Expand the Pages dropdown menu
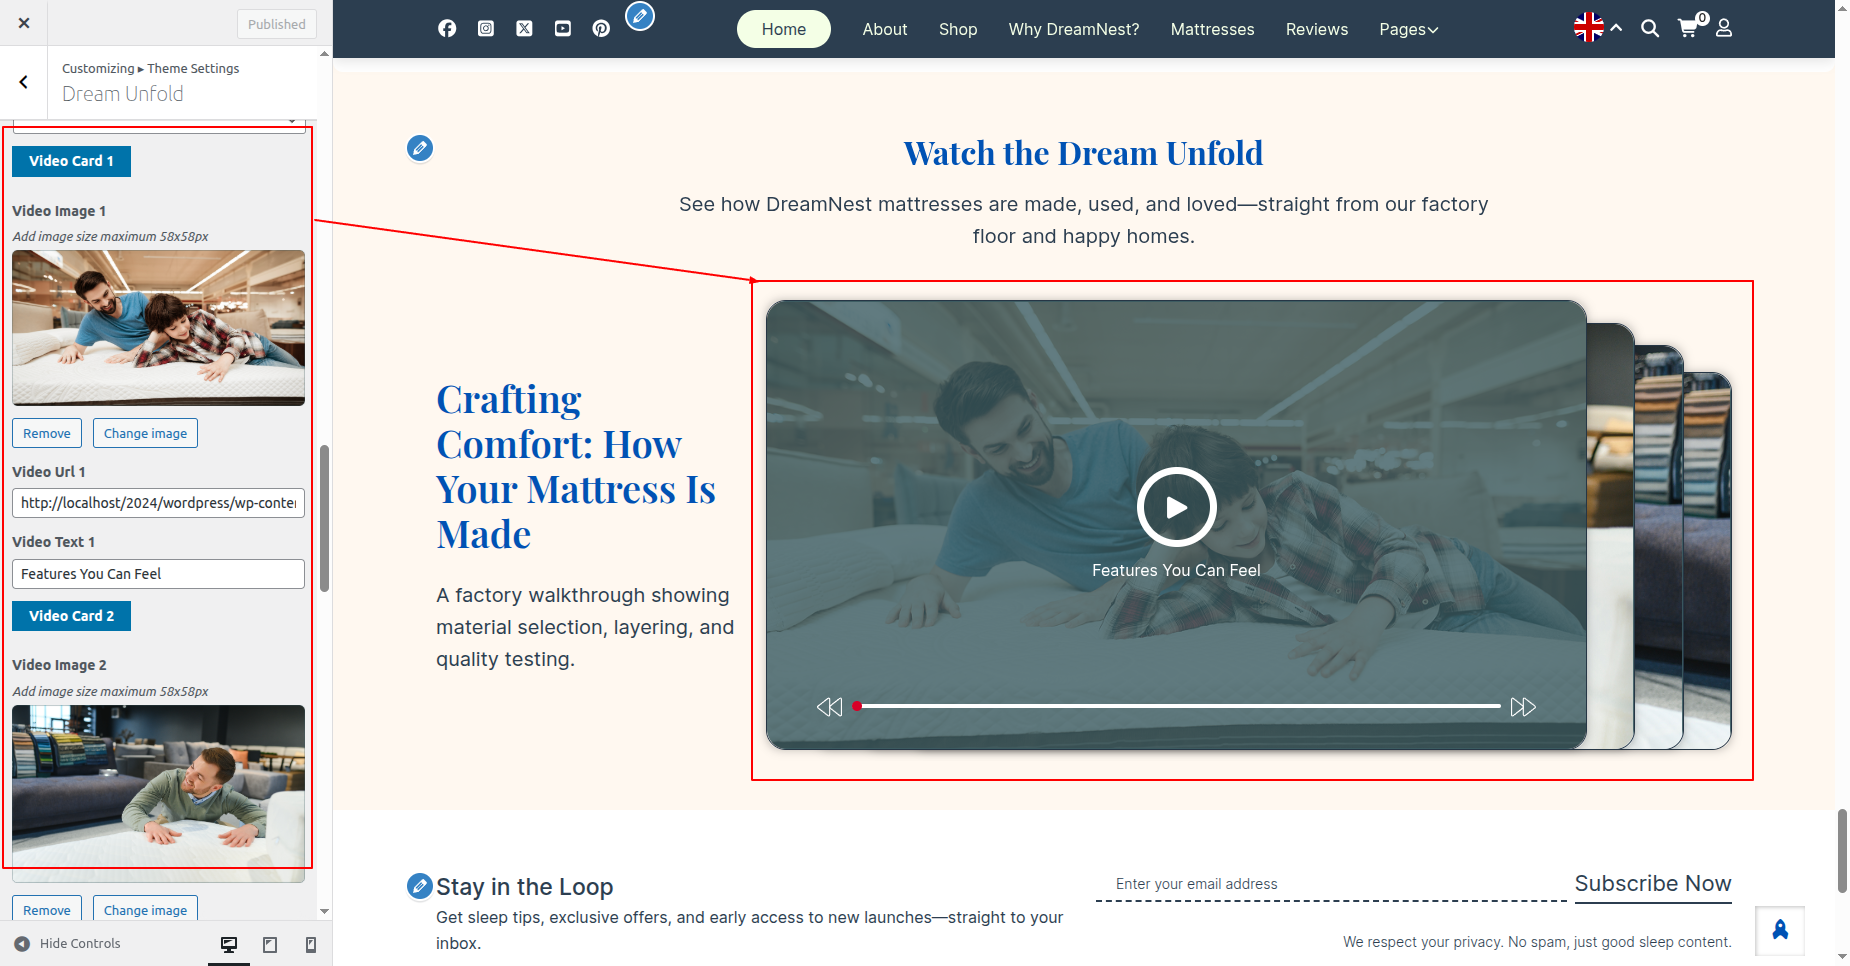 1408,30
